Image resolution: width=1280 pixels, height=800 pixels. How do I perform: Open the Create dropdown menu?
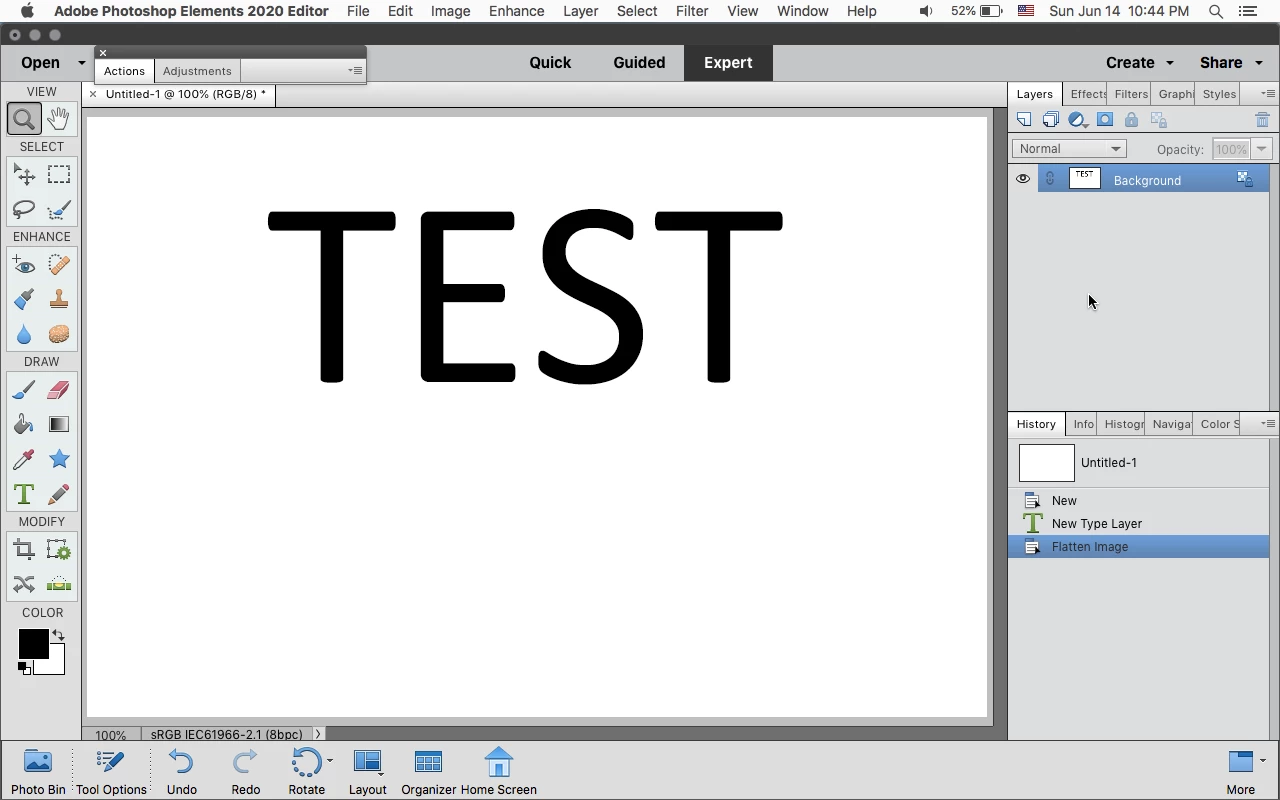tap(1139, 62)
